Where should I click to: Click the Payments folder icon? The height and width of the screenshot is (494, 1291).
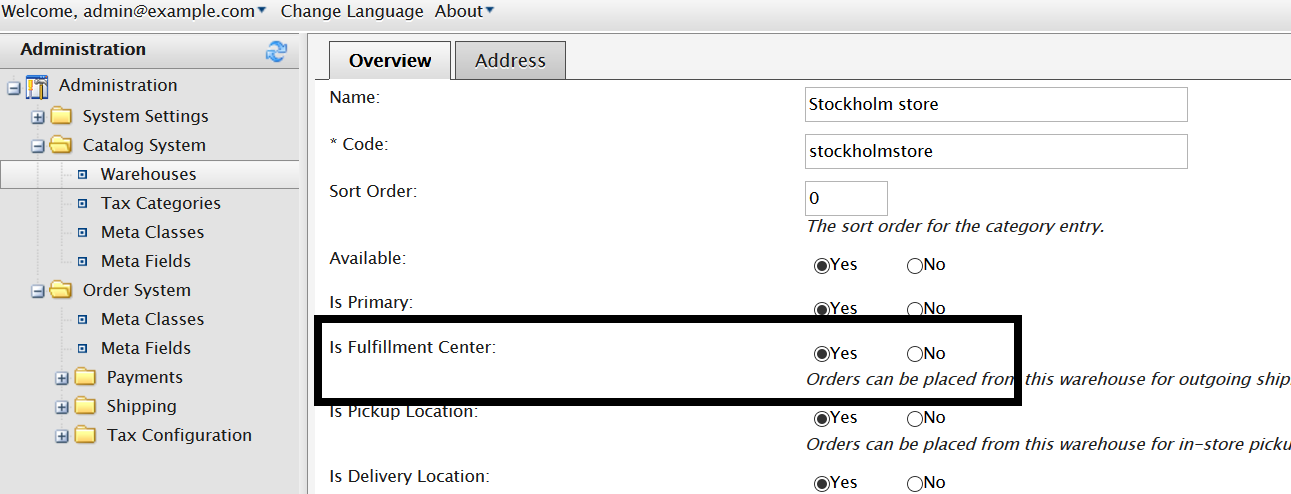[86, 377]
